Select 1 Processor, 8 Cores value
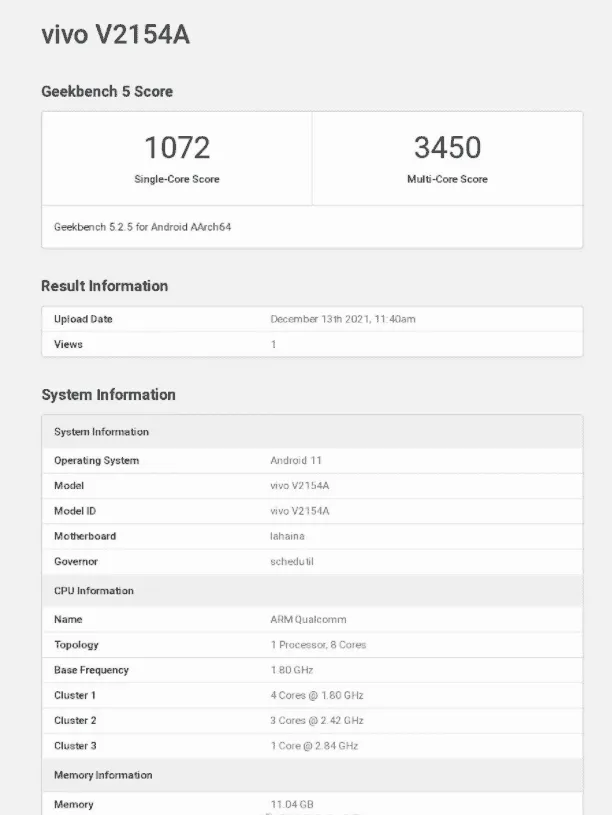The image size is (612, 815). (318, 645)
